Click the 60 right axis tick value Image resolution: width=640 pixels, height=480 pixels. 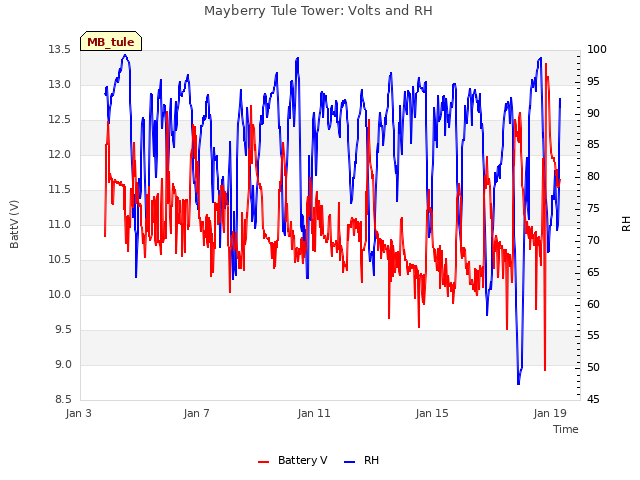(x=593, y=304)
